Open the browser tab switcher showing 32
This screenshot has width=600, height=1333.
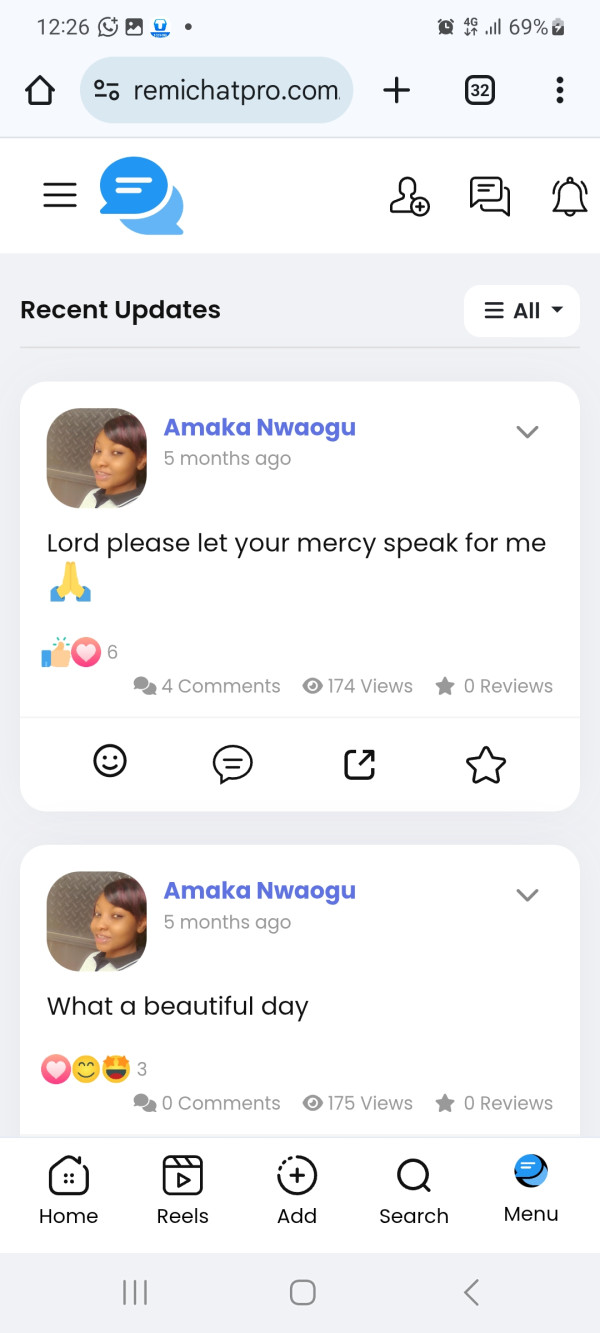(x=480, y=91)
